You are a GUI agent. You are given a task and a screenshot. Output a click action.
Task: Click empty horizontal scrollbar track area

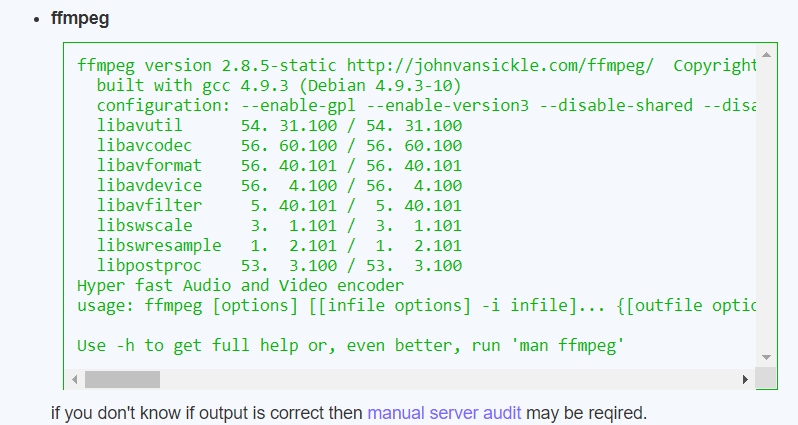click(x=450, y=380)
